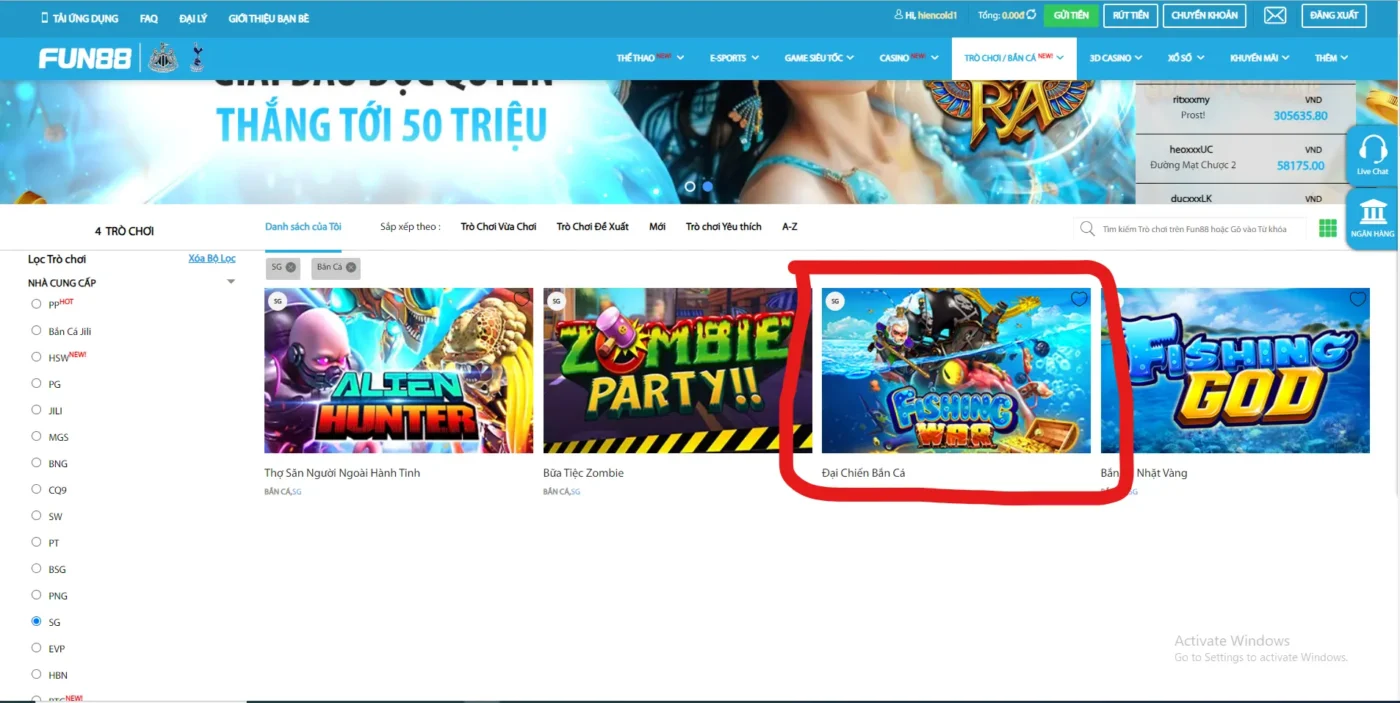Screen dimensions: 1400x703
Task: Open the Thể Thao dropdown menu
Action: click(x=650, y=58)
